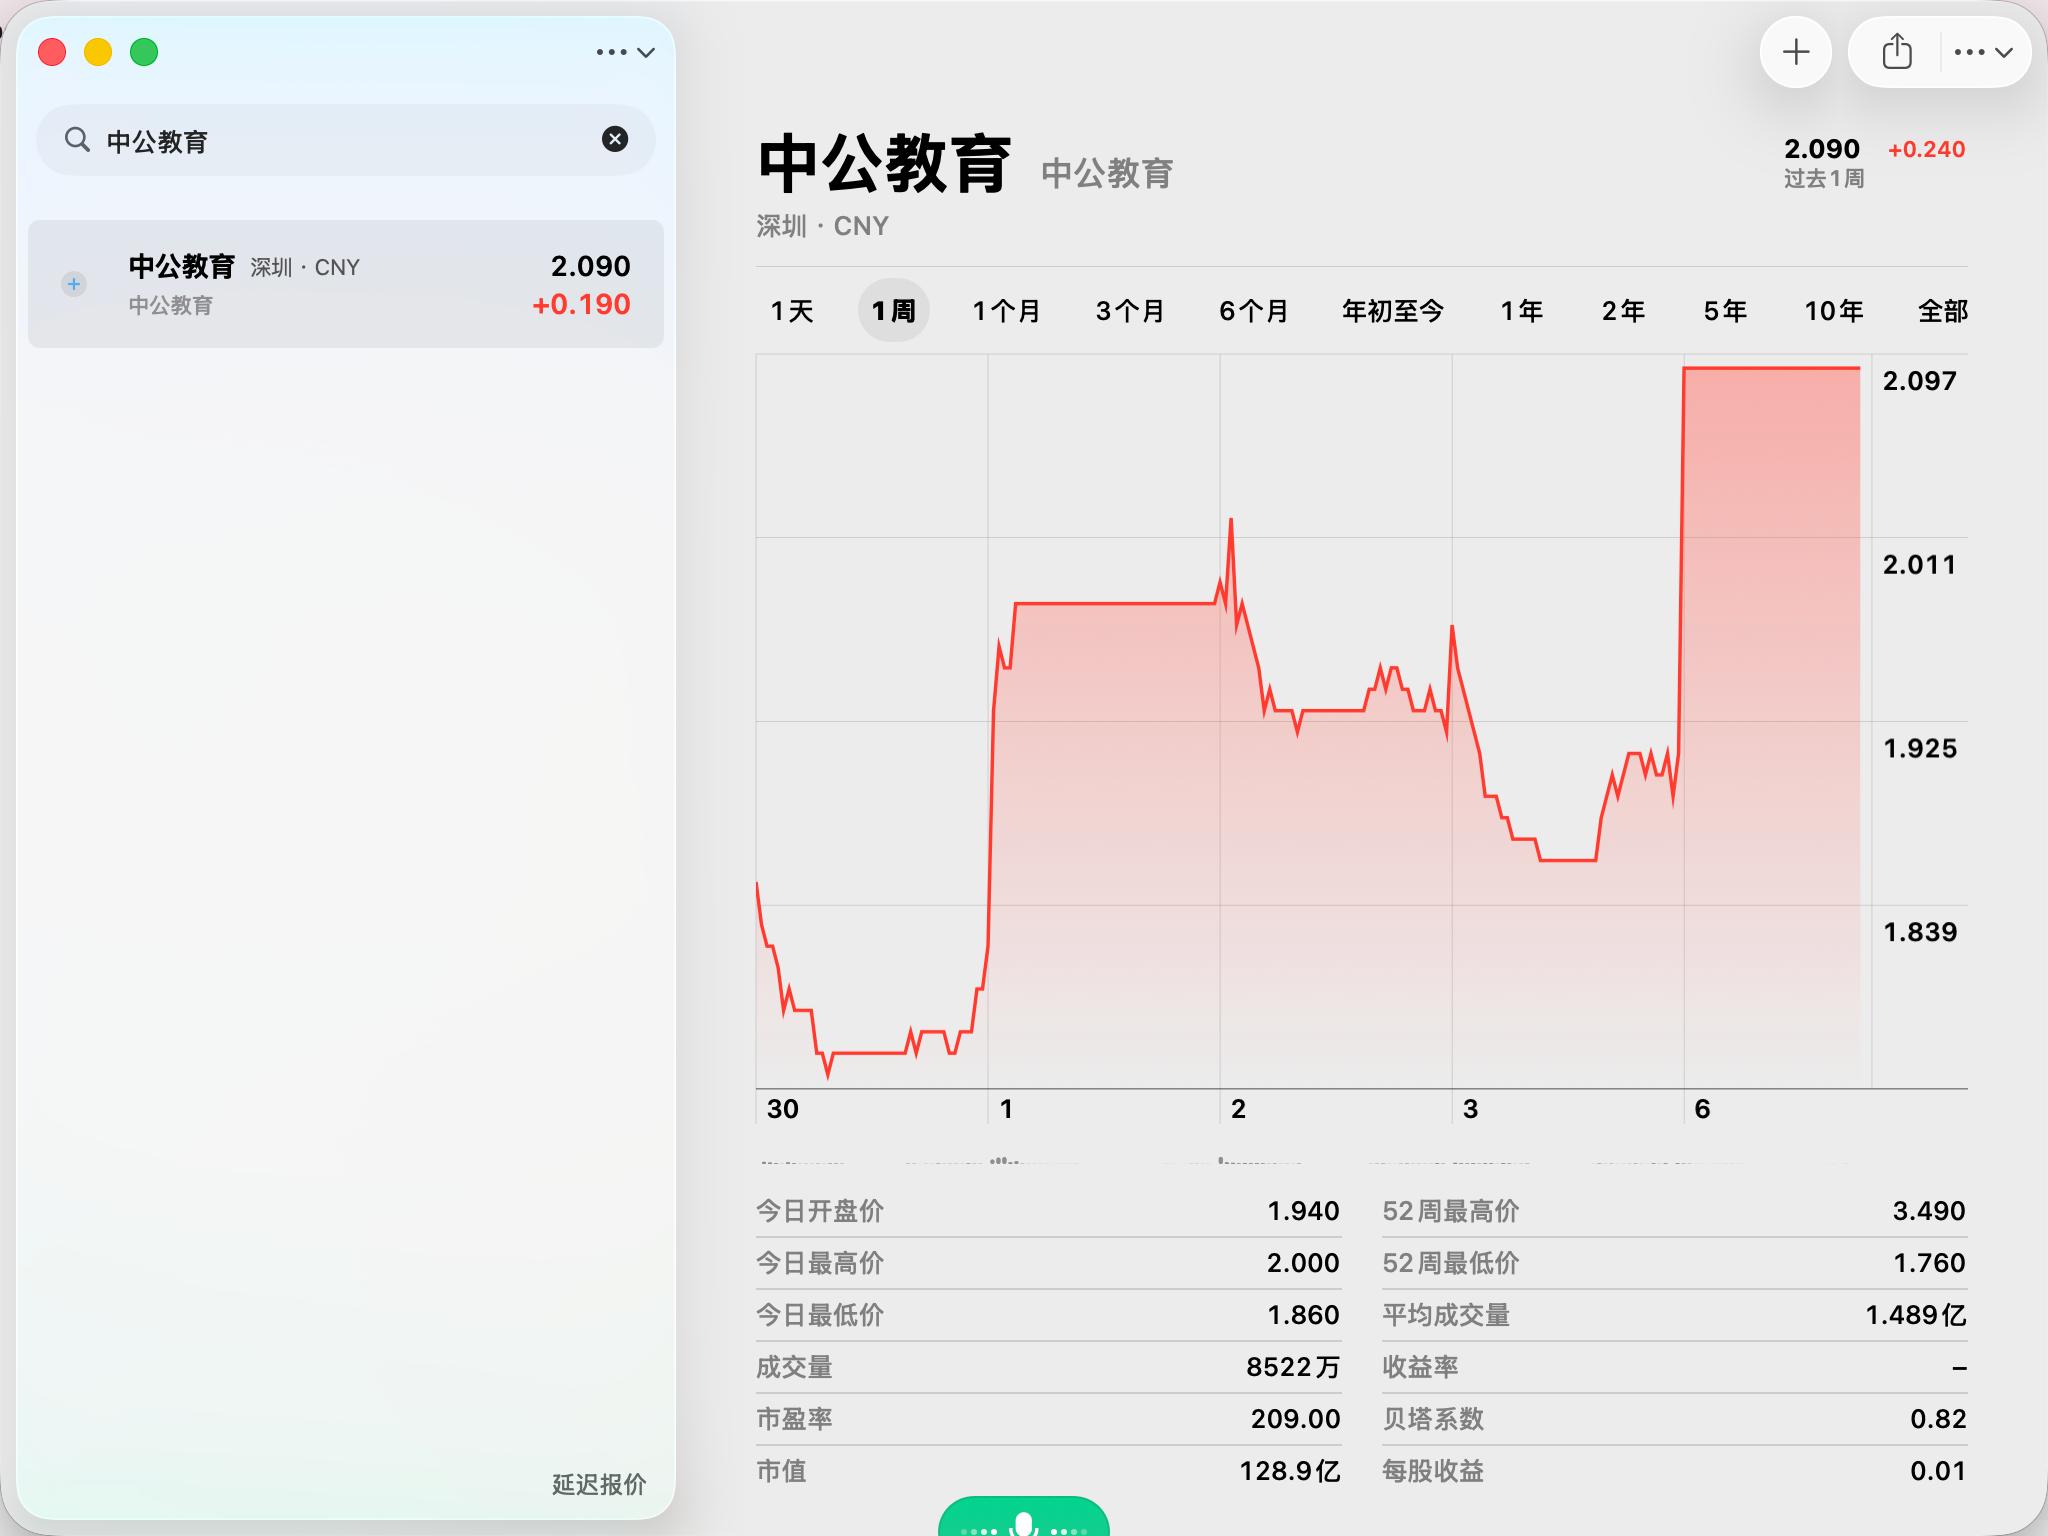
Task: Click the price chart spike near day 2
Action: (x=1231, y=521)
